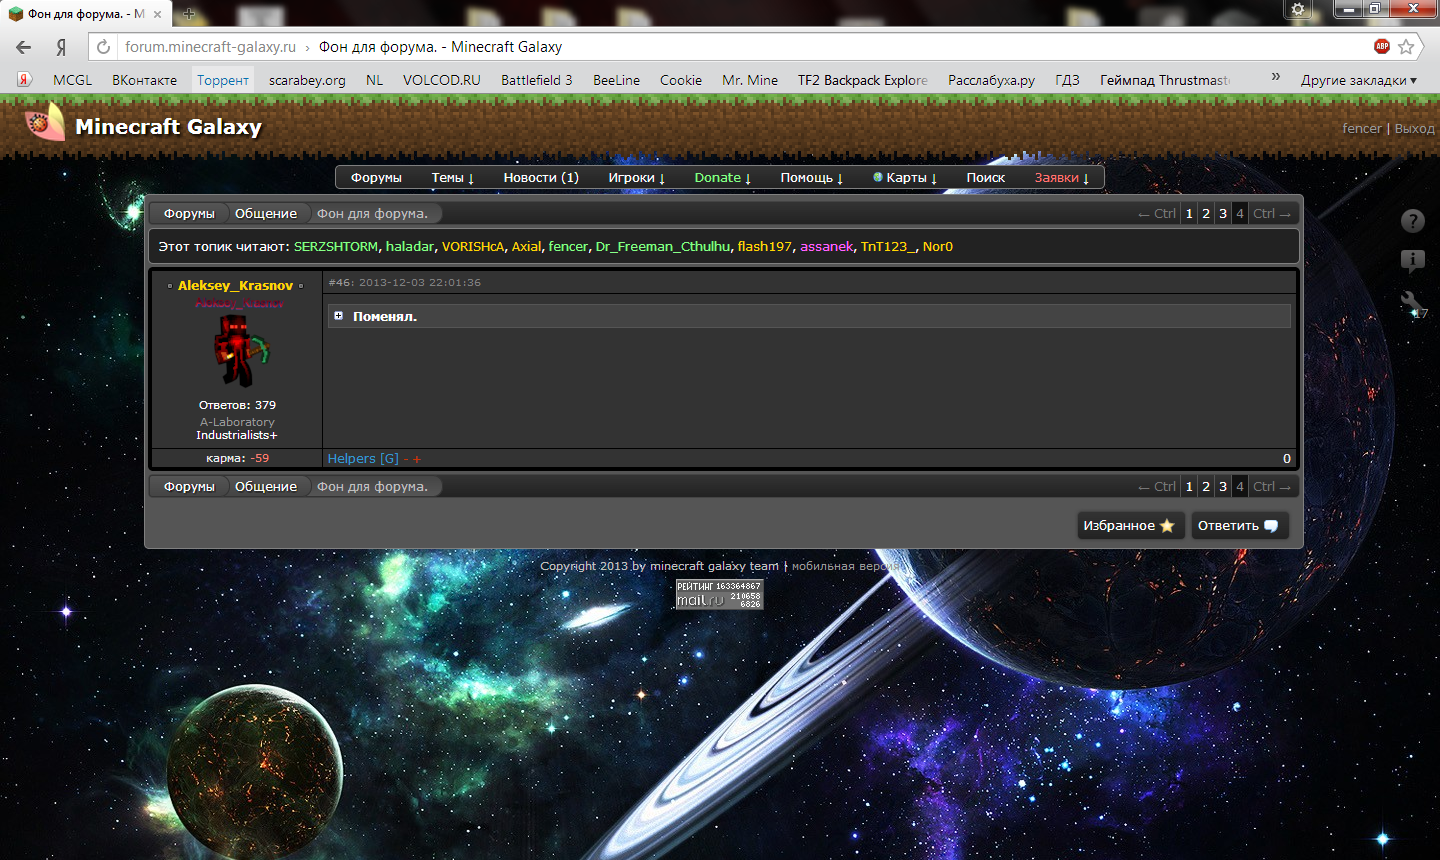Image resolution: width=1440 pixels, height=860 pixels.
Task: Show hidden bookmarks with » chevron
Action: [x=1275, y=77]
